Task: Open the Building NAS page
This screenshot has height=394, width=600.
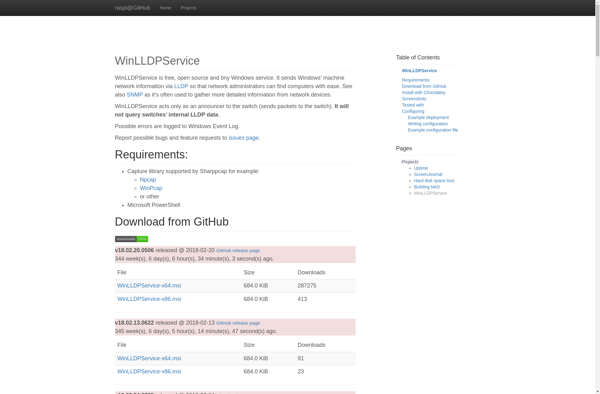Action: point(427,187)
